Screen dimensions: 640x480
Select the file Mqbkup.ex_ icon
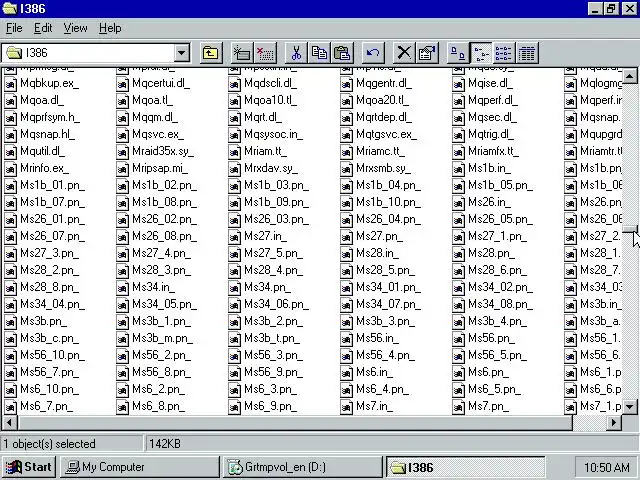pos(10,84)
